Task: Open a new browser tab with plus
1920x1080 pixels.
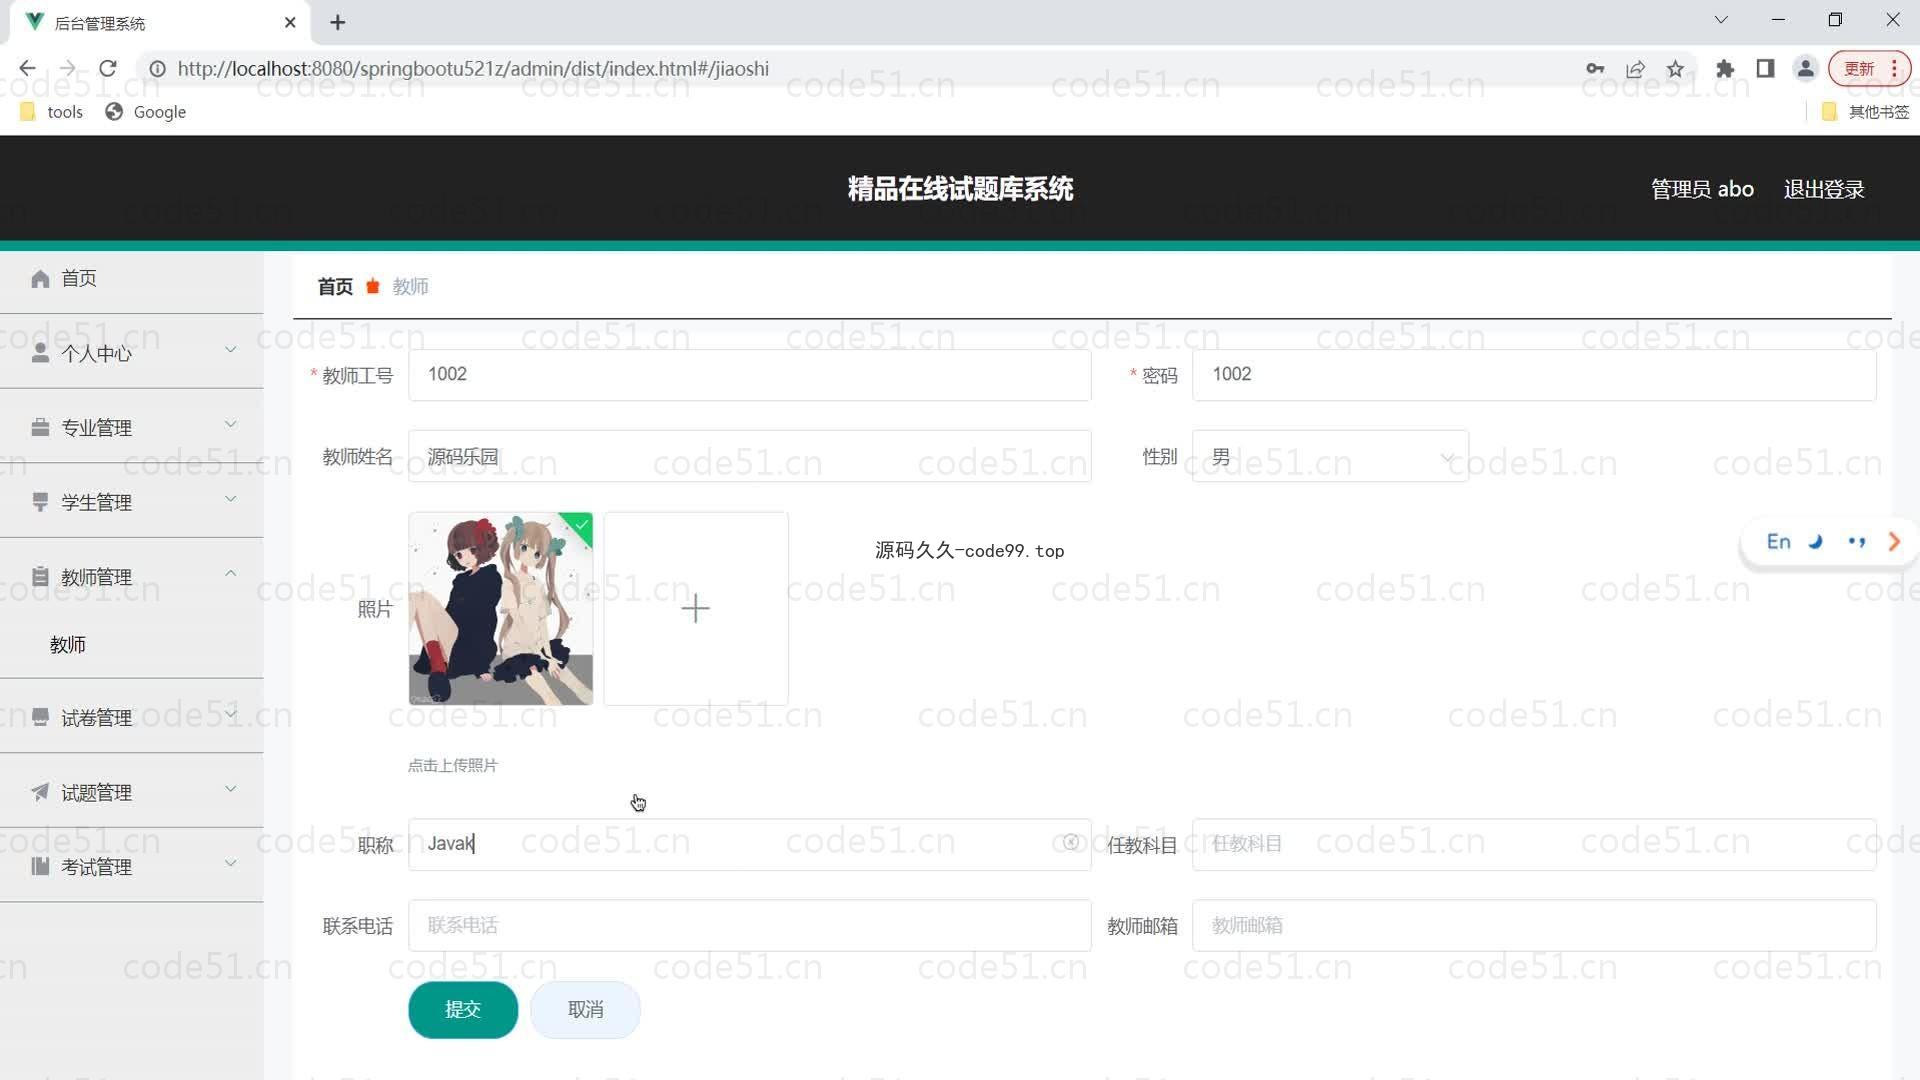Action: [x=338, y=22]
